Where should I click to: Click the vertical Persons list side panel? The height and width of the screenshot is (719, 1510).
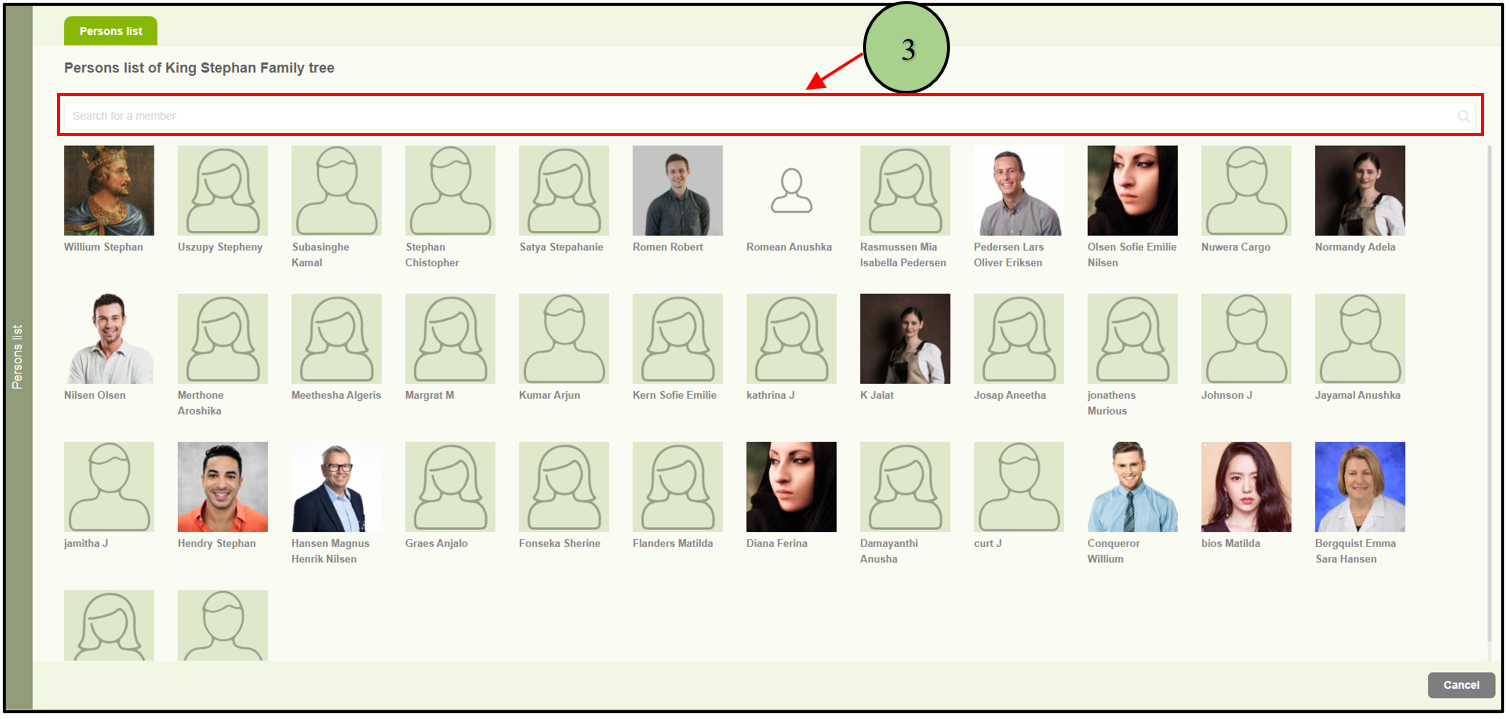pyautogui.click(x=18, y=357)
